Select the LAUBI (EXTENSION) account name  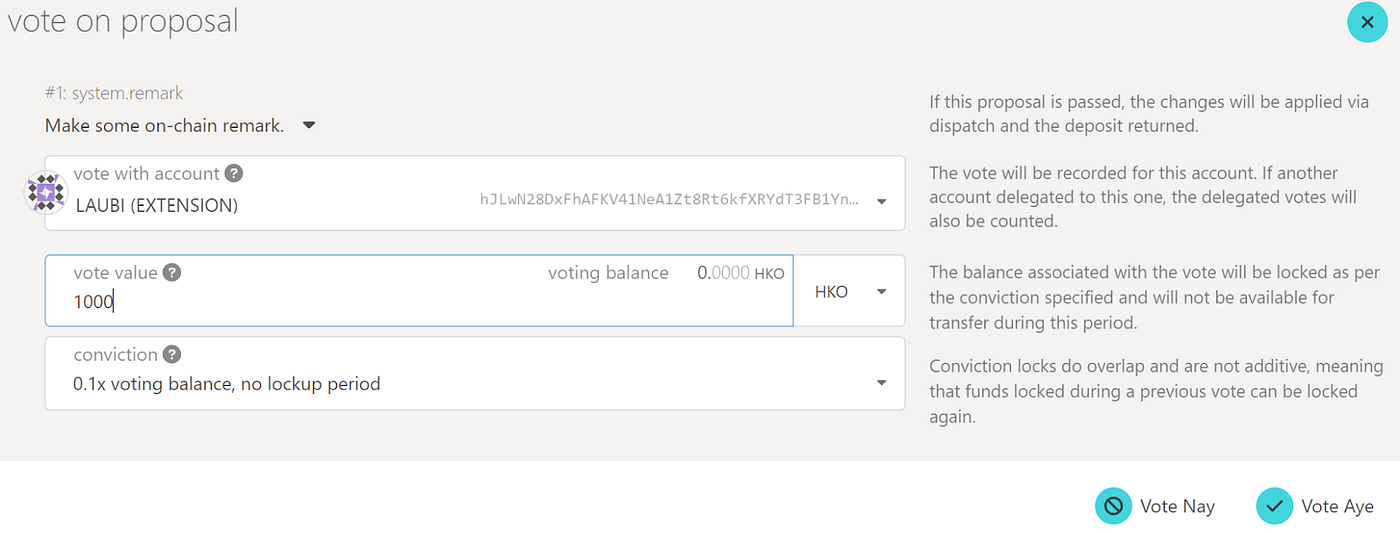[x=157, y=206]
